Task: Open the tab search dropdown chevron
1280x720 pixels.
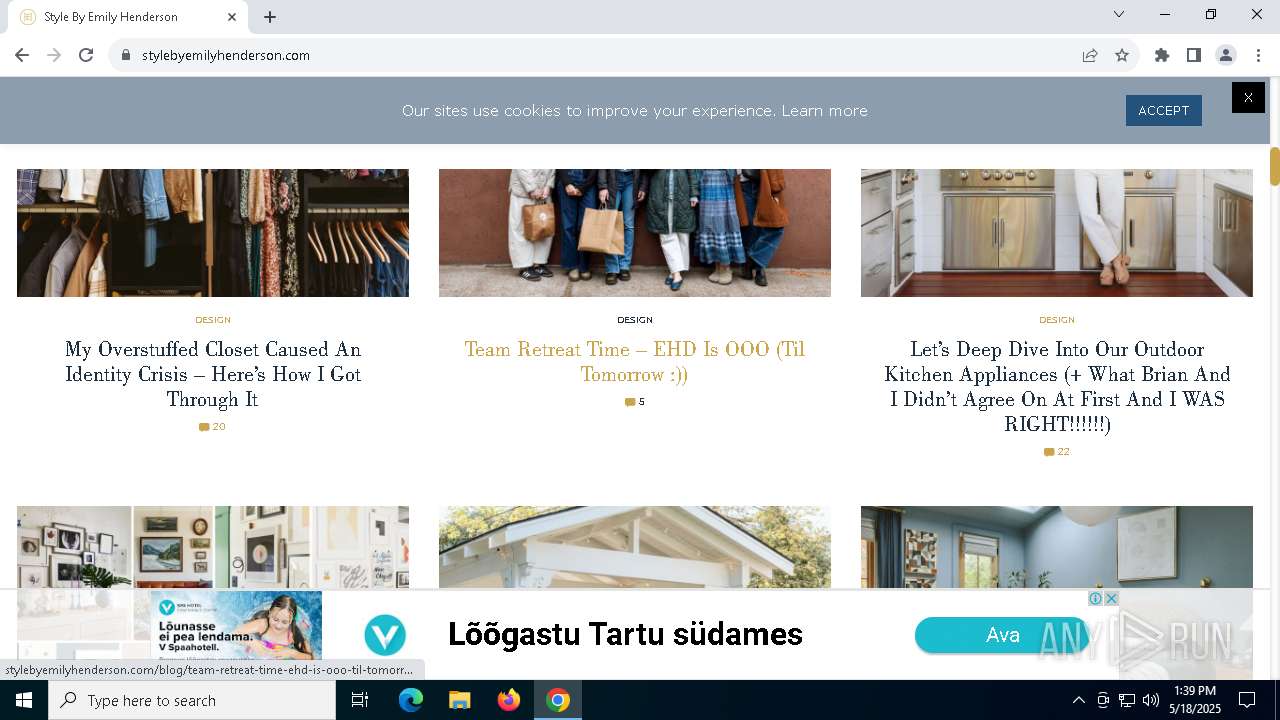Action: [x=1119, y=14]
